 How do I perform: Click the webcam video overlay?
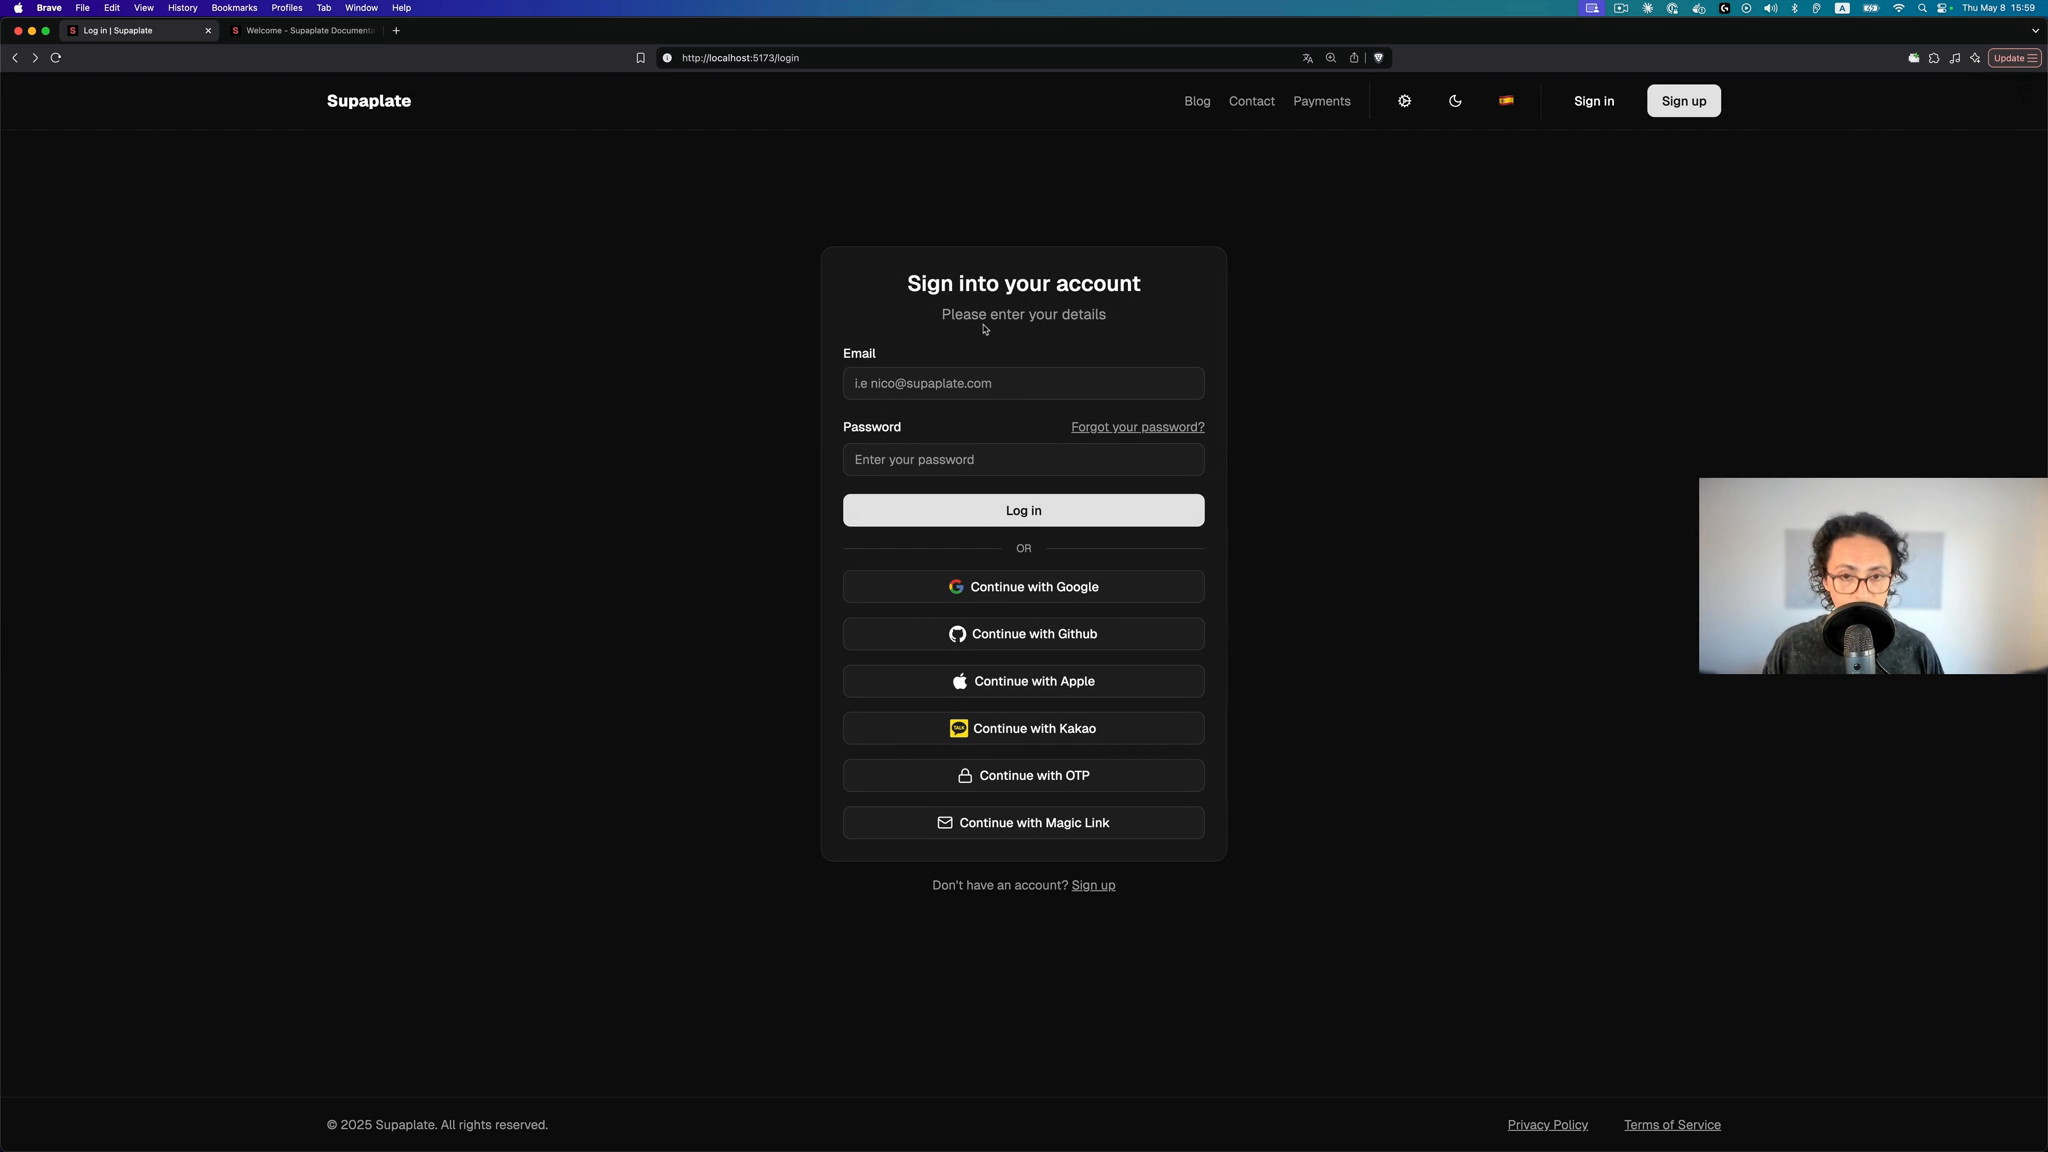coord(1873,576)
